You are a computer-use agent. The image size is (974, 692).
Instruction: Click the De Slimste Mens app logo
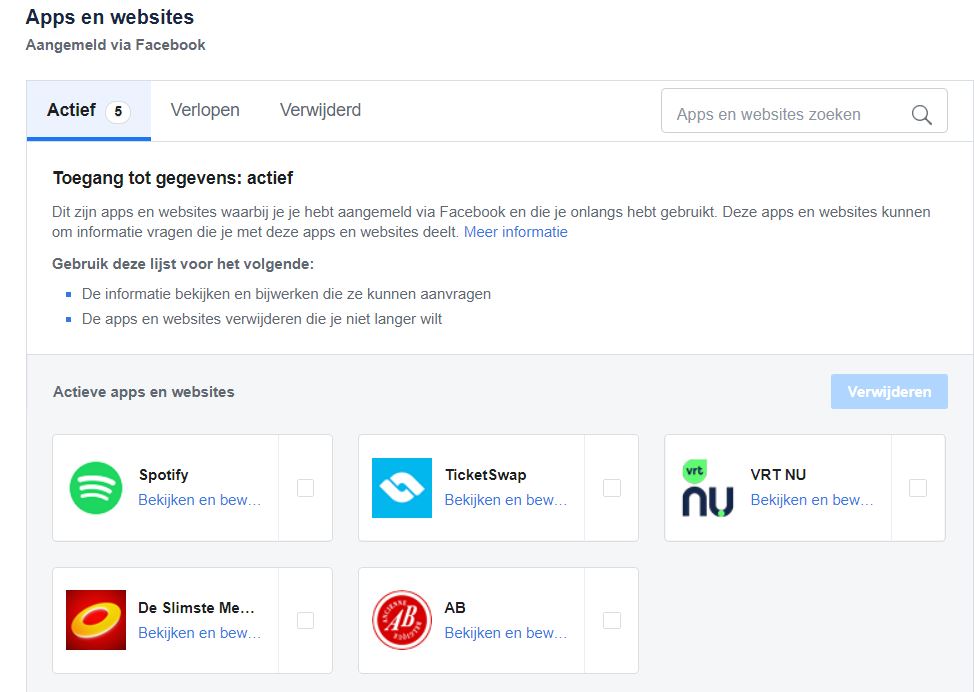[x=96, y=620]
